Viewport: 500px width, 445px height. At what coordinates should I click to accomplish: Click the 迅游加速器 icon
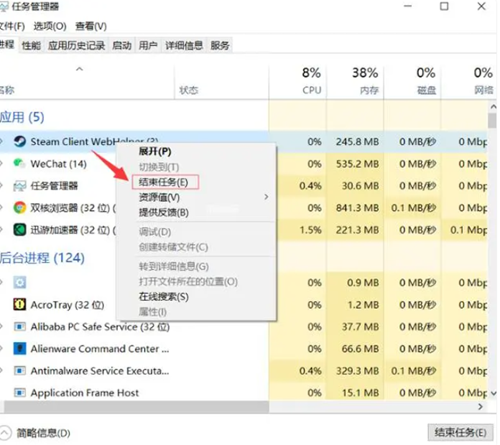click(20, 230)
